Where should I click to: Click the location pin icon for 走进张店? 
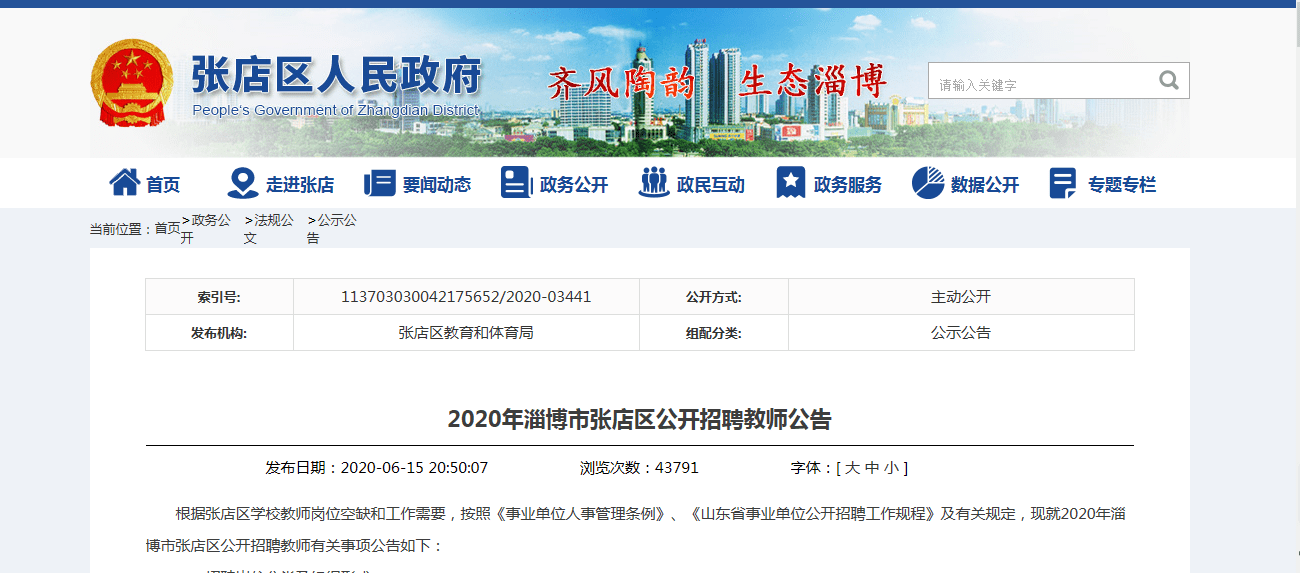242,183
